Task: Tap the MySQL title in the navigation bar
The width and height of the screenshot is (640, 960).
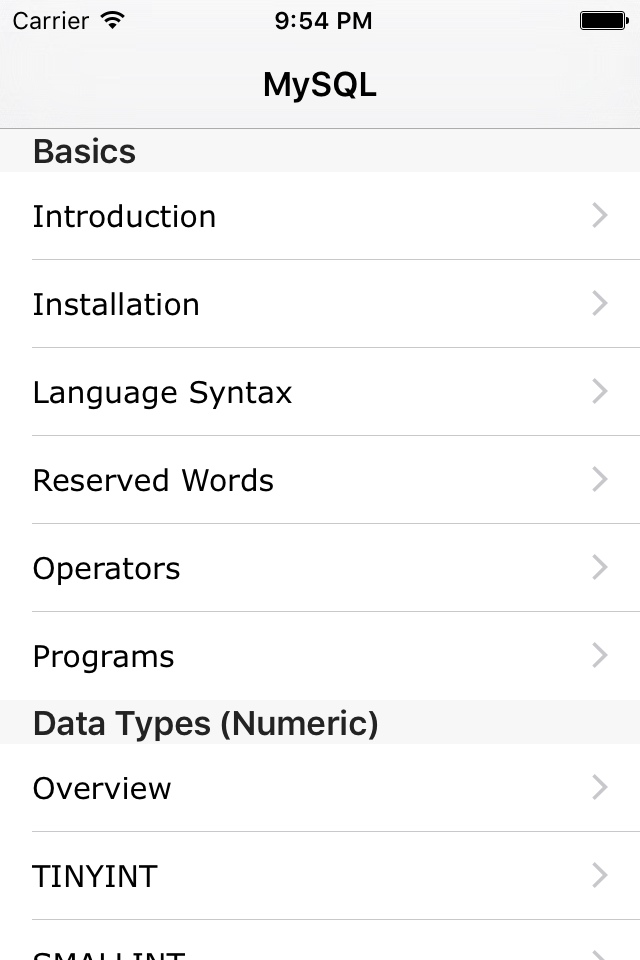Action: (319, 85)
